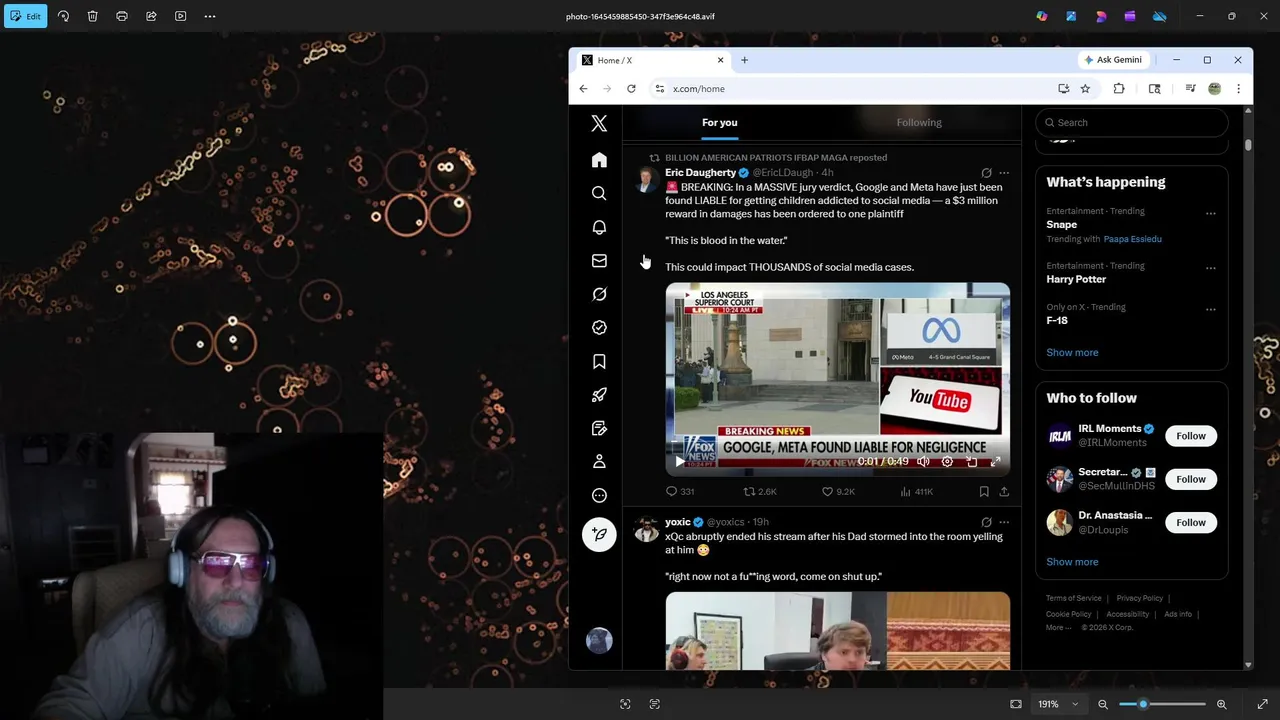Screen dimensions: 1280x720
Task: Like the post showing 9.2K likes
Action: point(838,492)
